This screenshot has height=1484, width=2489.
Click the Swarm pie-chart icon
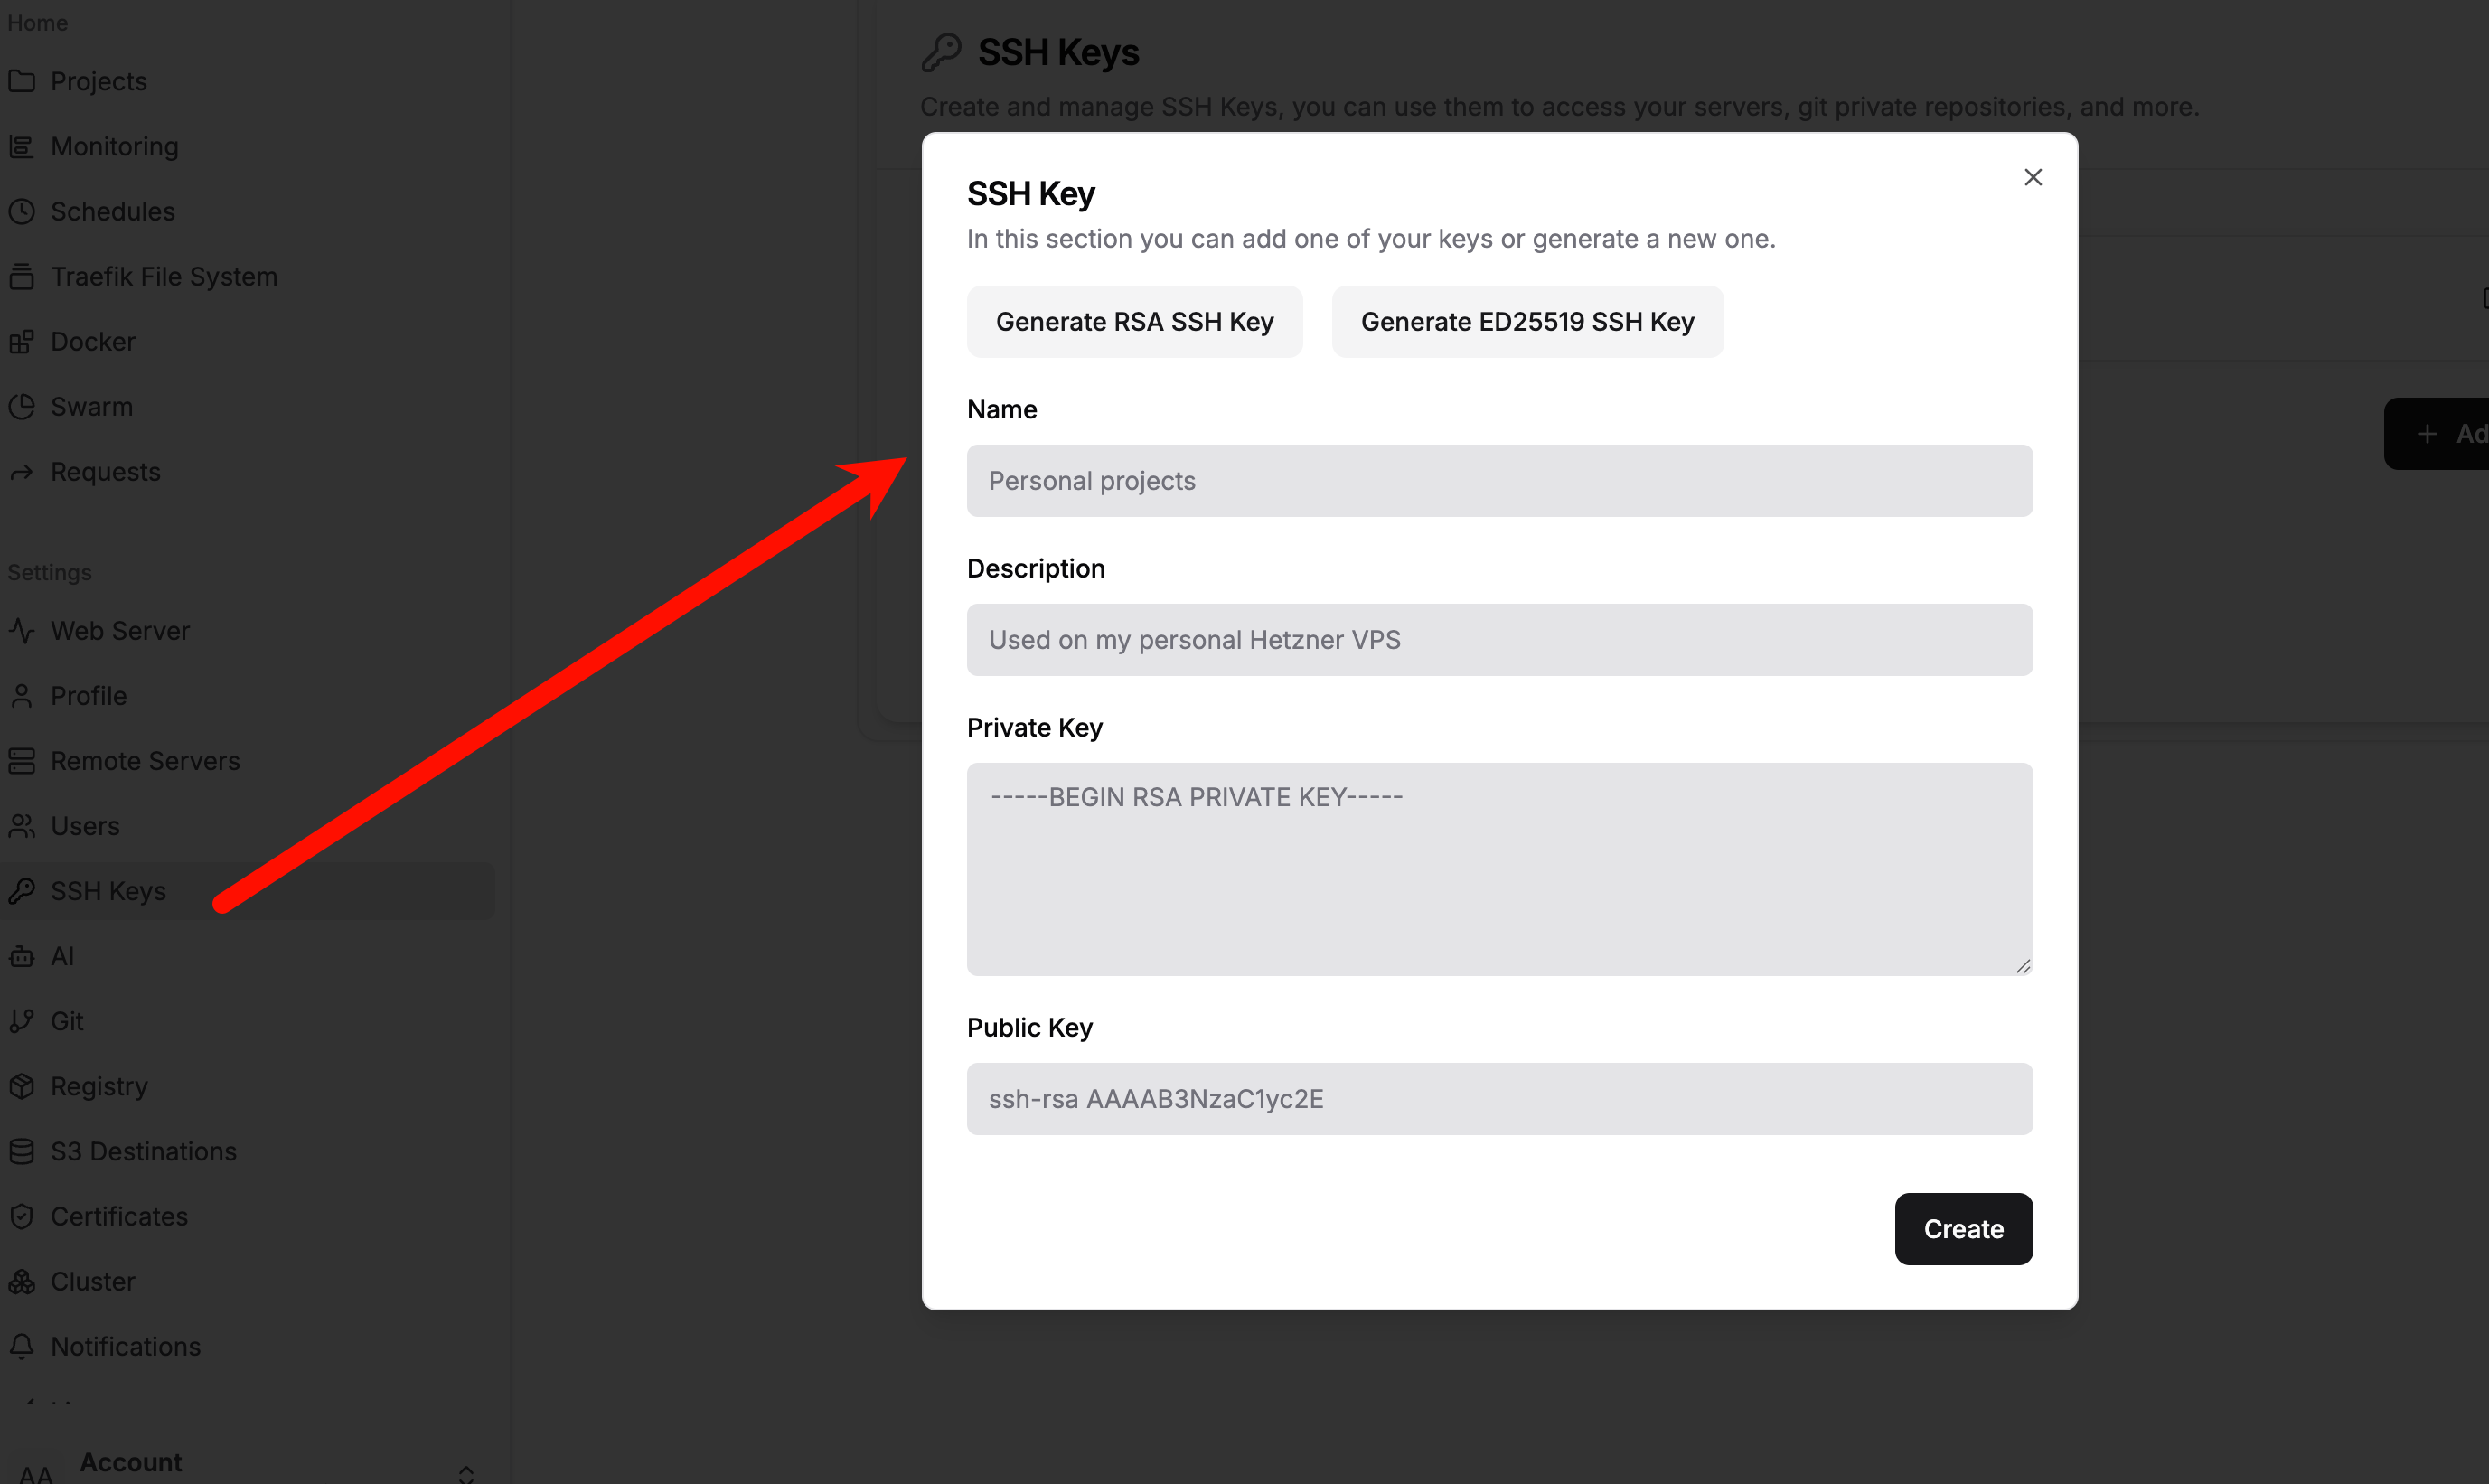click(x=22, y=407)
